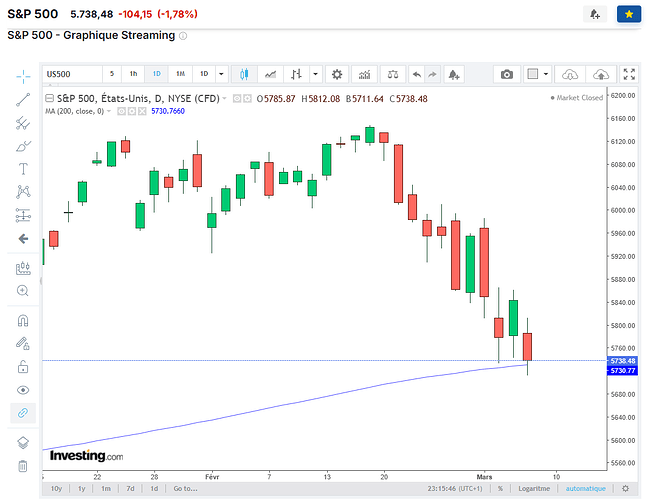Undo last action in chart toolbar

(x=417, y=74)
